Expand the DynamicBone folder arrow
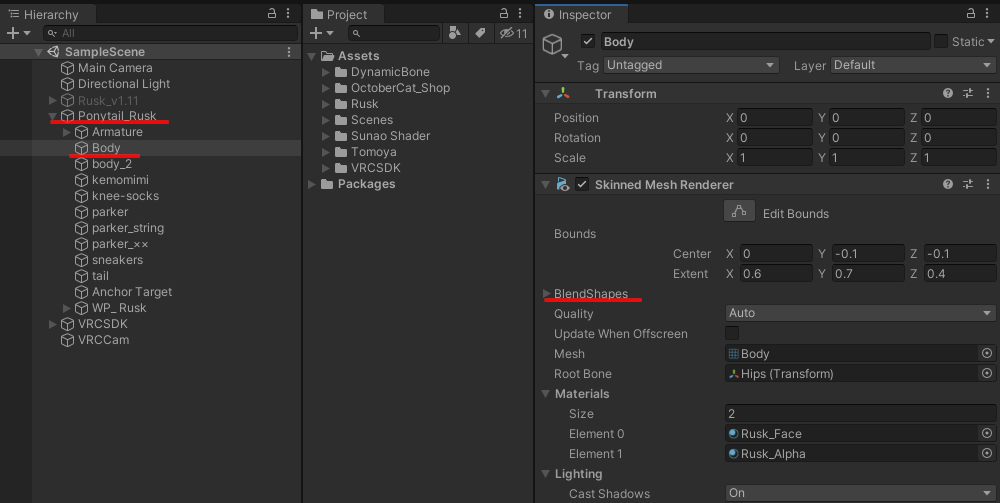The image size is (1000, 503). (326, 72)
